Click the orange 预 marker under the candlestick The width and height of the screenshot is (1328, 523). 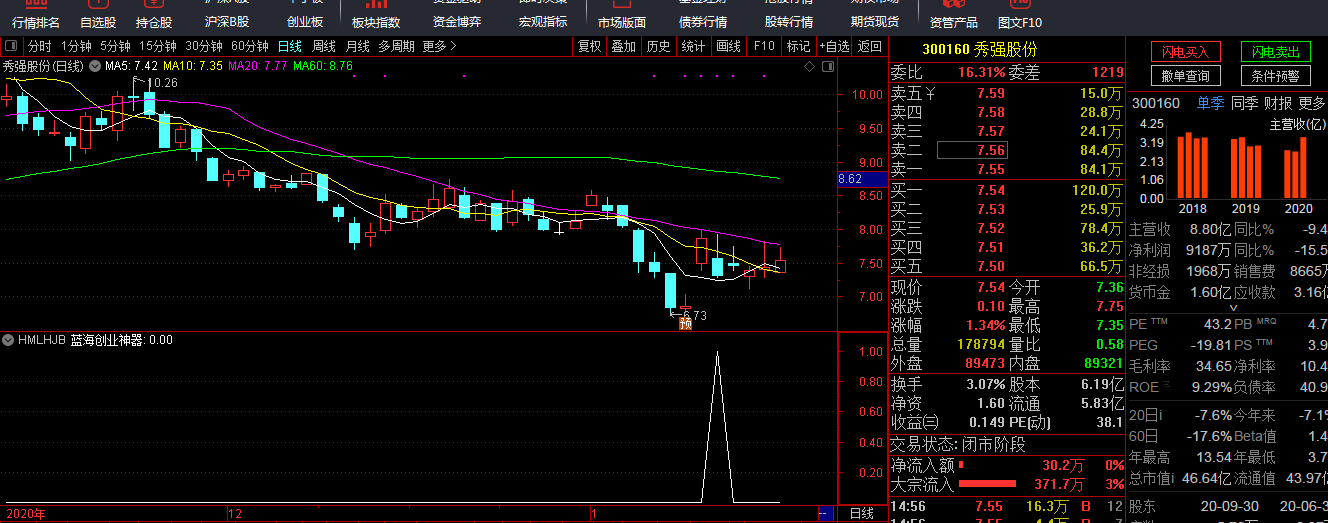[685, 323]
